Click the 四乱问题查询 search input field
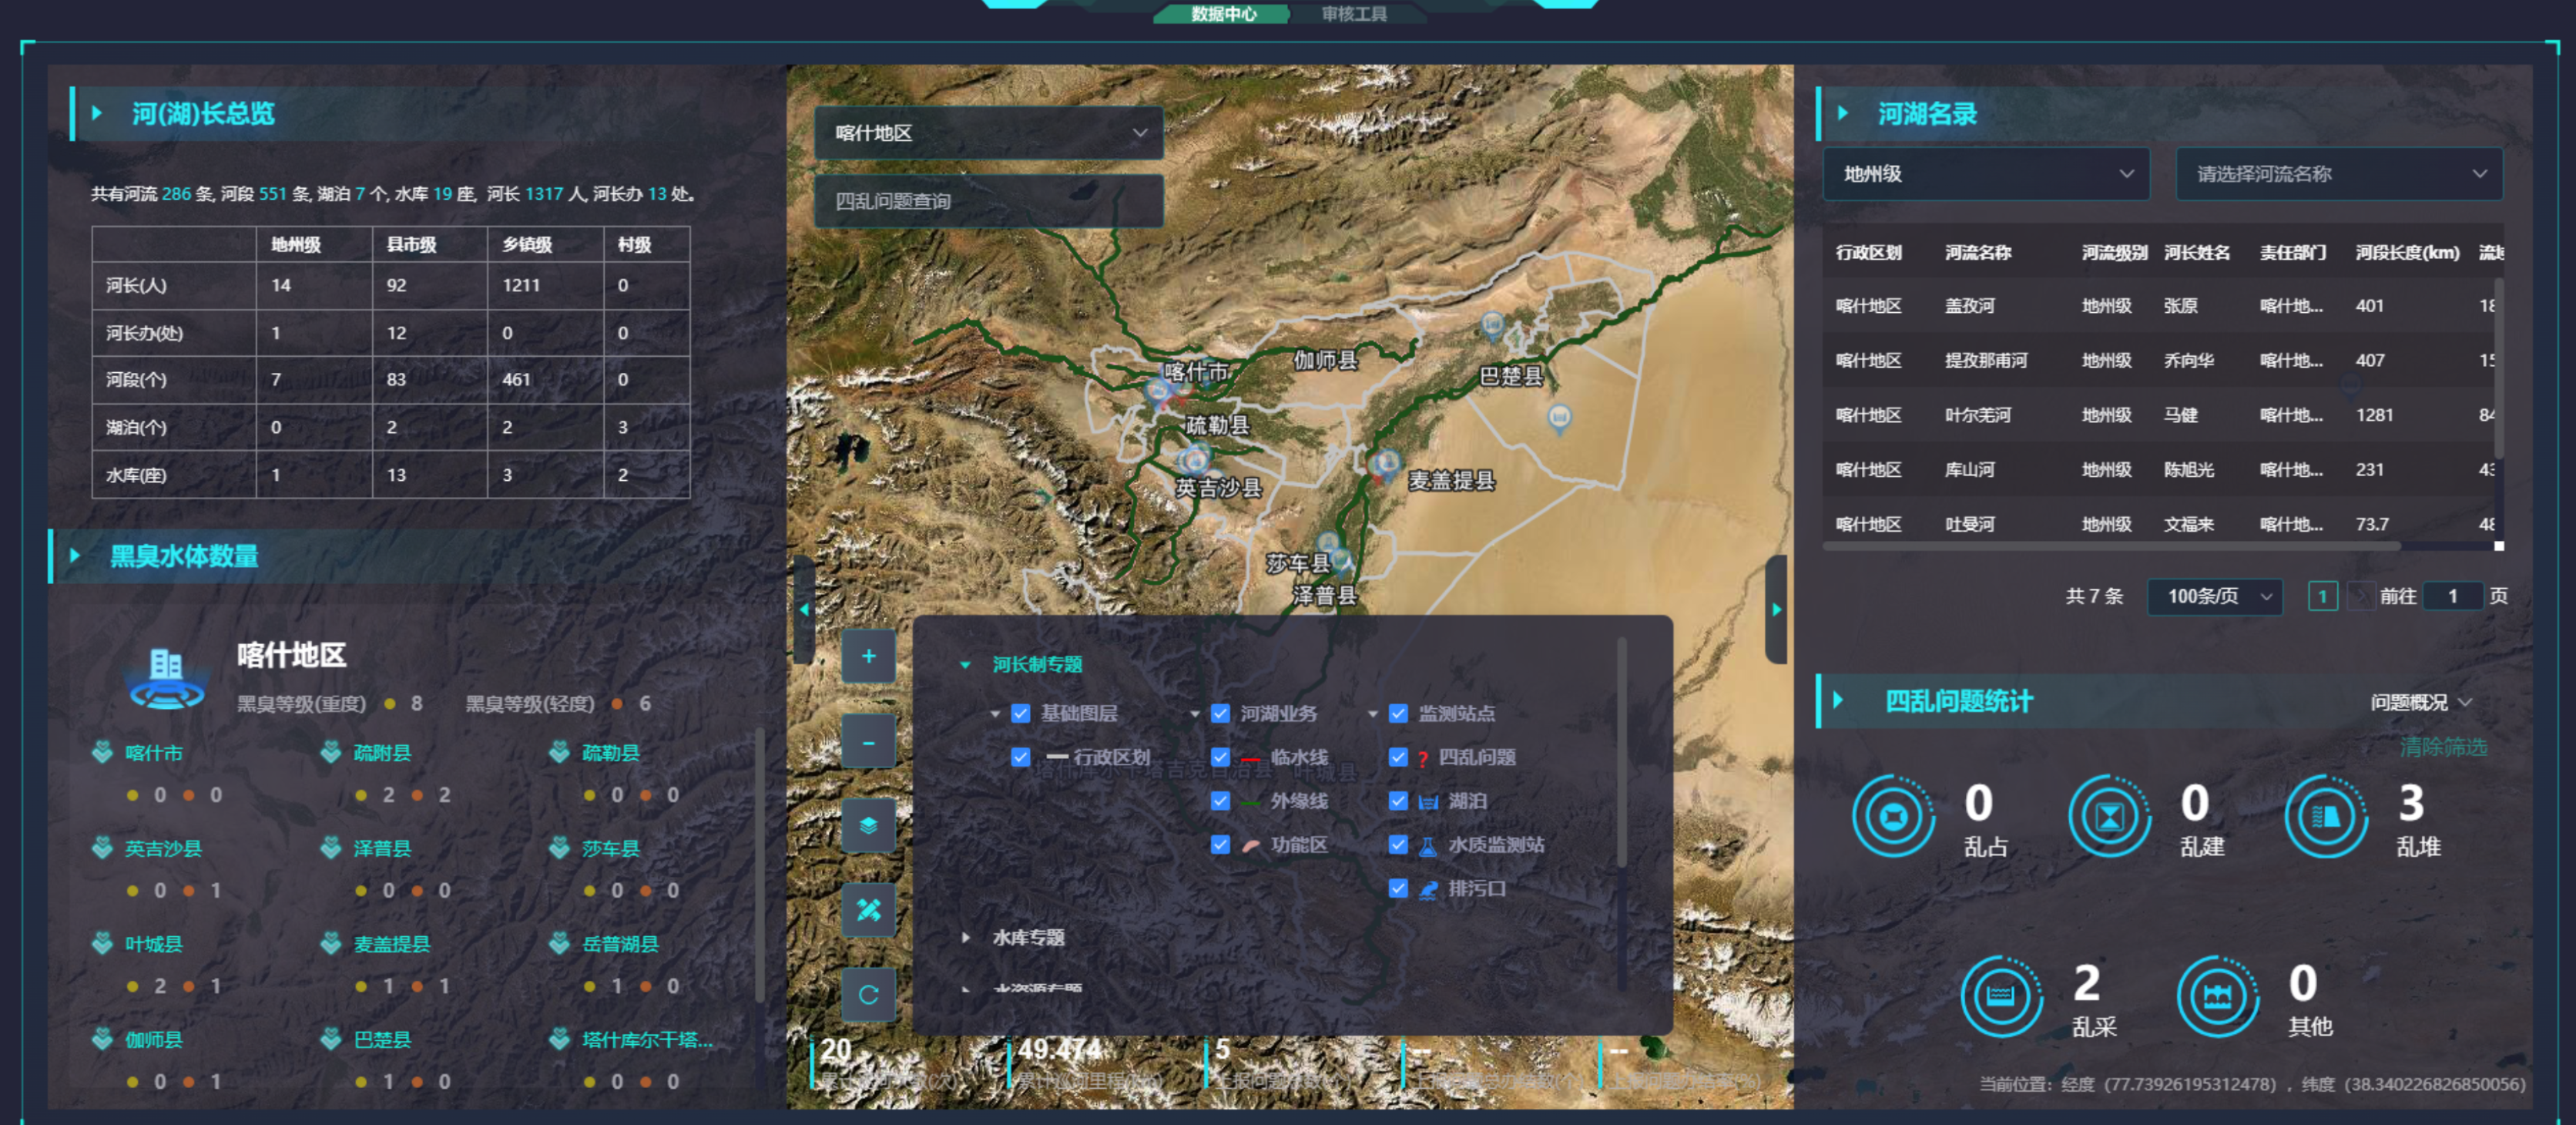The height and width of the screenshot is (1125, 2576). click(988, 201)
